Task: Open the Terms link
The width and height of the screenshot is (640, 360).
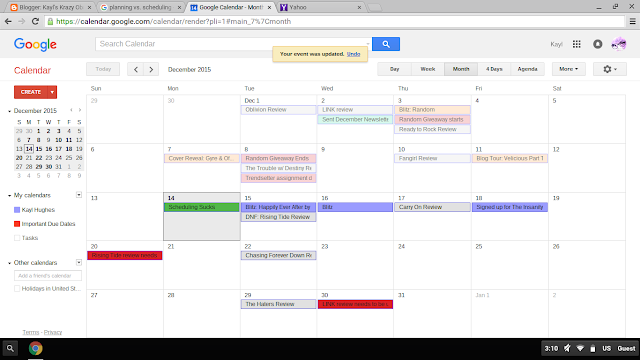Action: coord(31,332)
